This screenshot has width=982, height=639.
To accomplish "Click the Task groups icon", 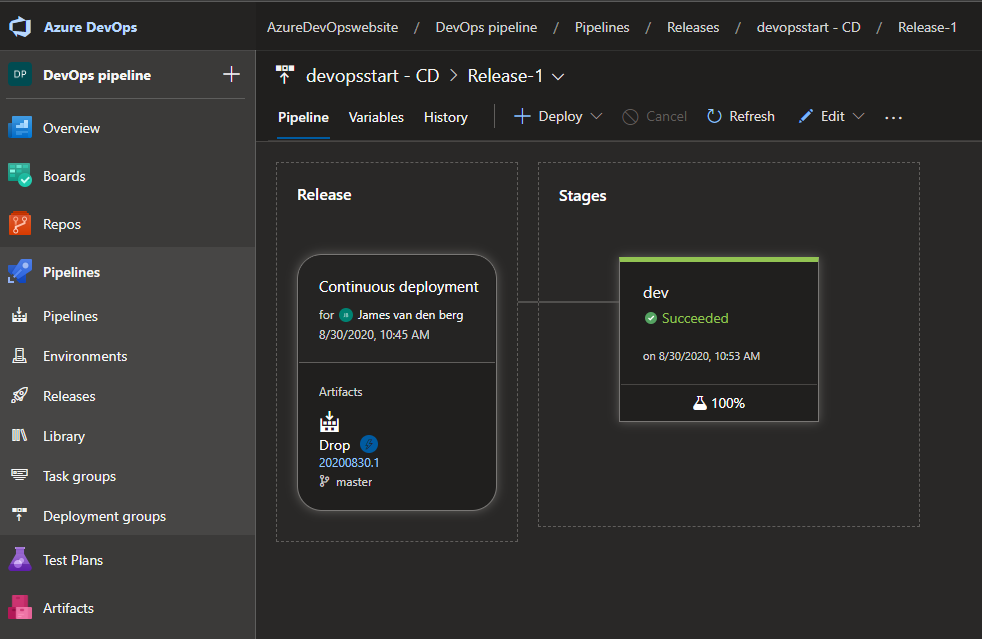I will [x=19, y=475].
